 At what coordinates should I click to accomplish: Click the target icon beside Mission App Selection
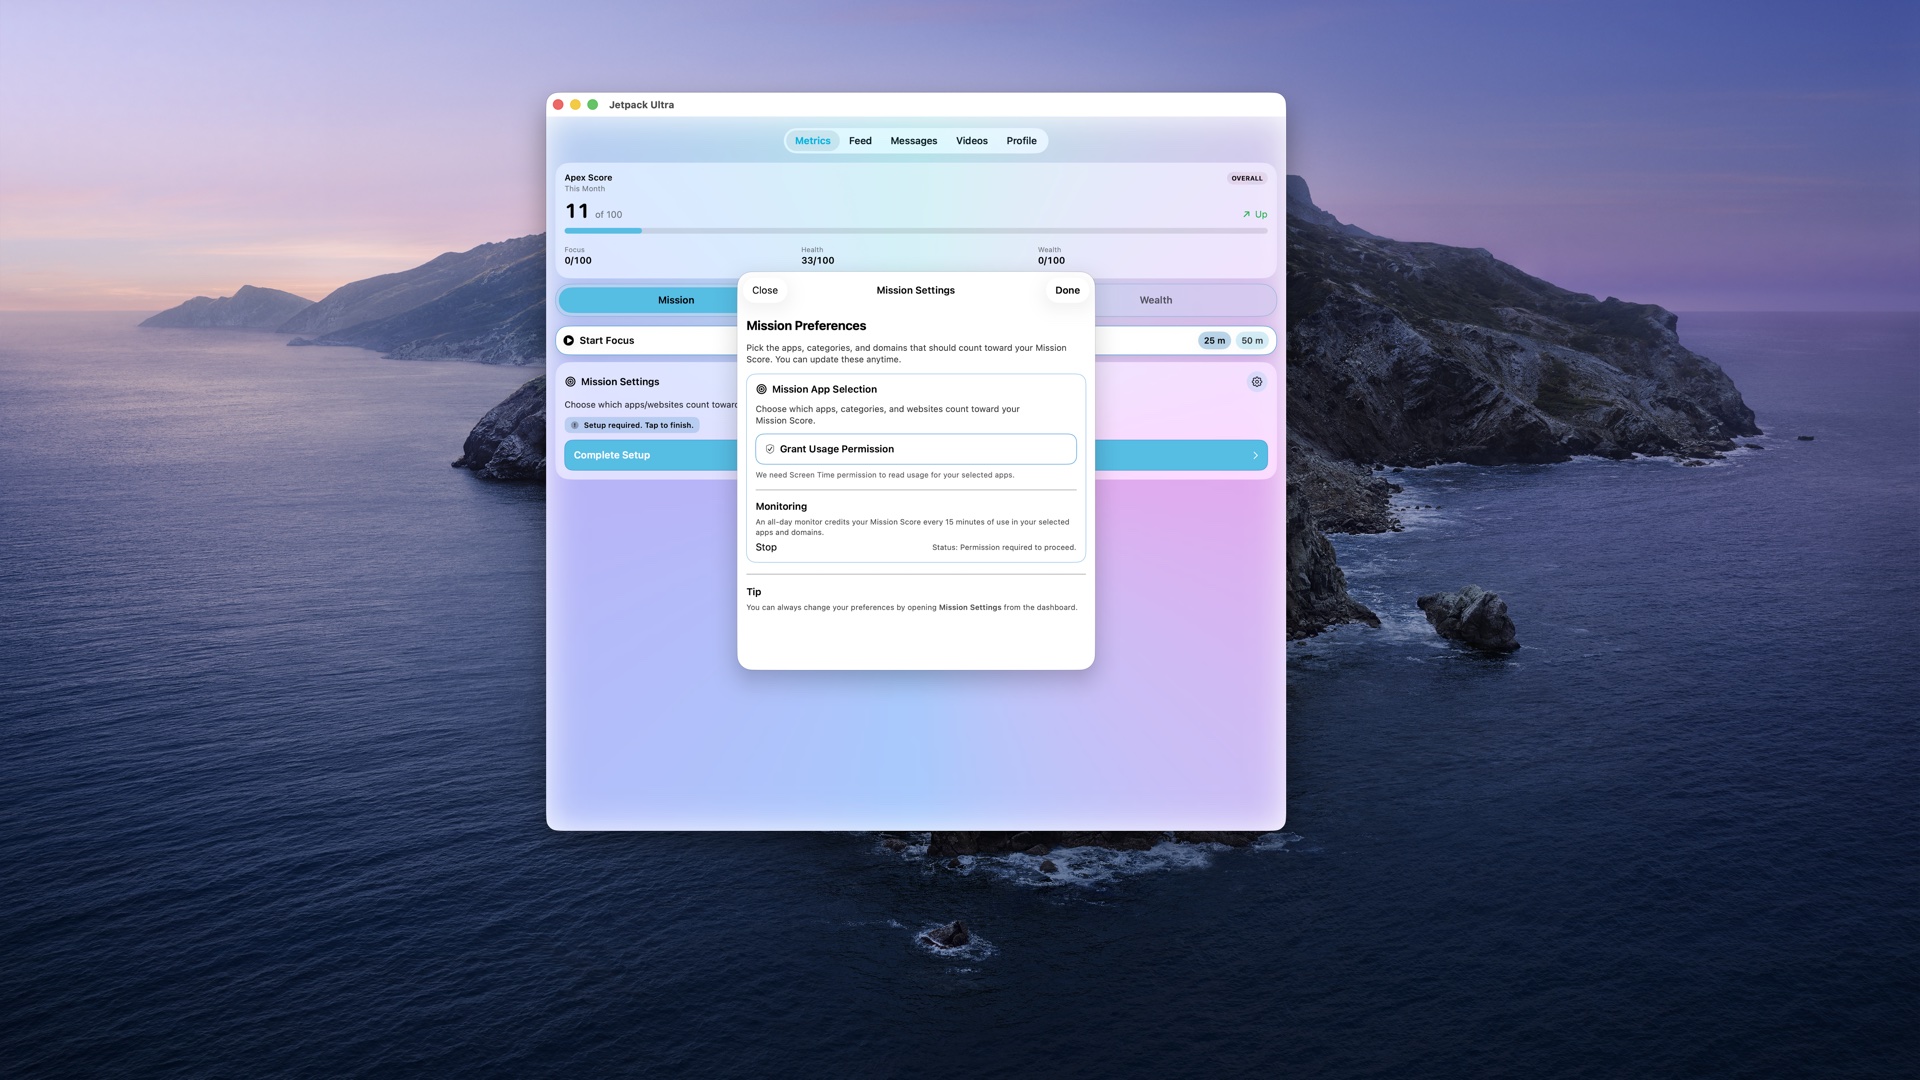761,389
